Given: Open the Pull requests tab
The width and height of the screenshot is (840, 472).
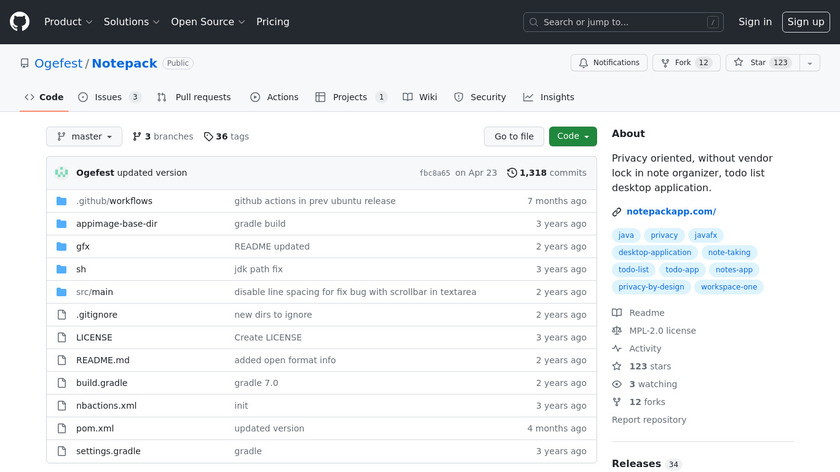Looking at the screenshot, I should tap(194, 97).
